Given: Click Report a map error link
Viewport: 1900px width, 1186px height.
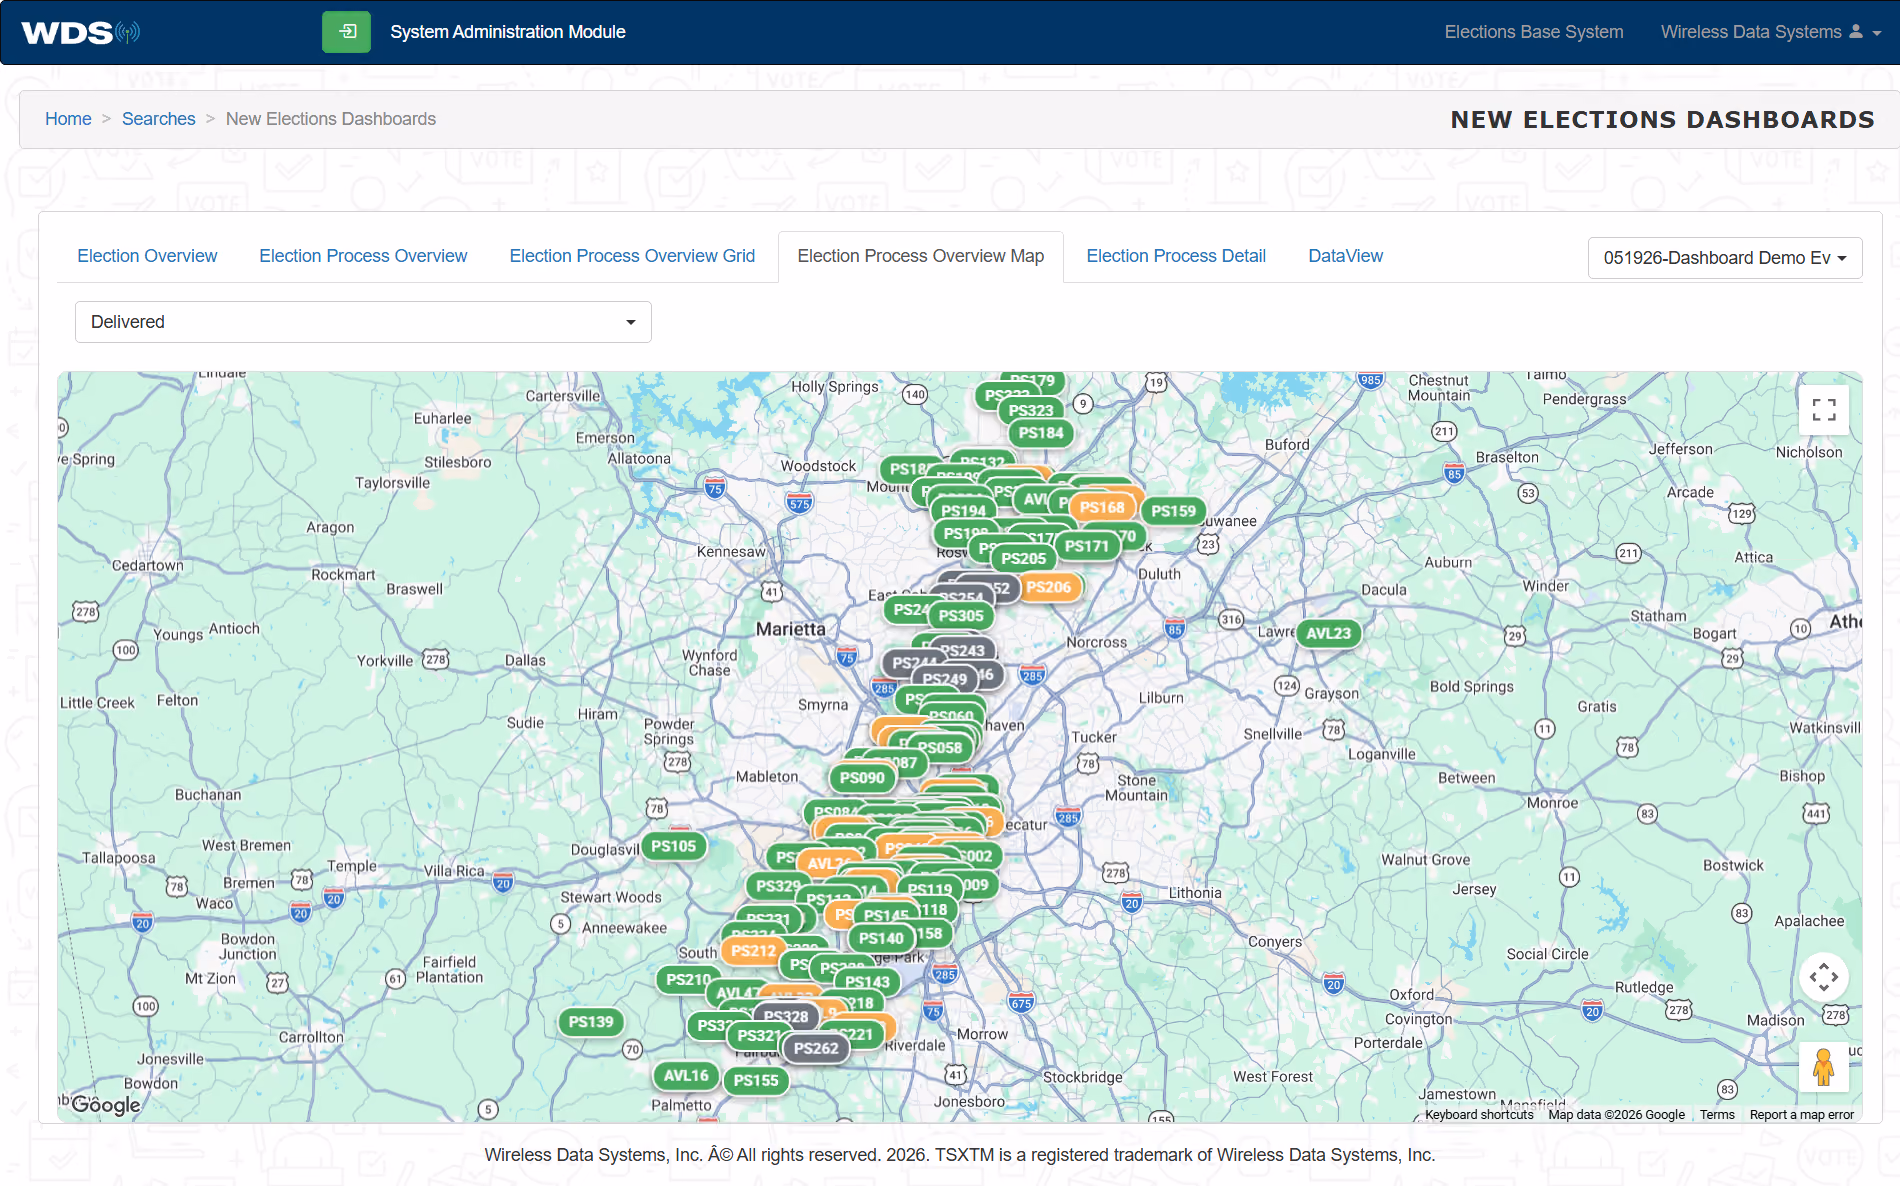Looking at the screenshot, I should coord(1802,1115).
